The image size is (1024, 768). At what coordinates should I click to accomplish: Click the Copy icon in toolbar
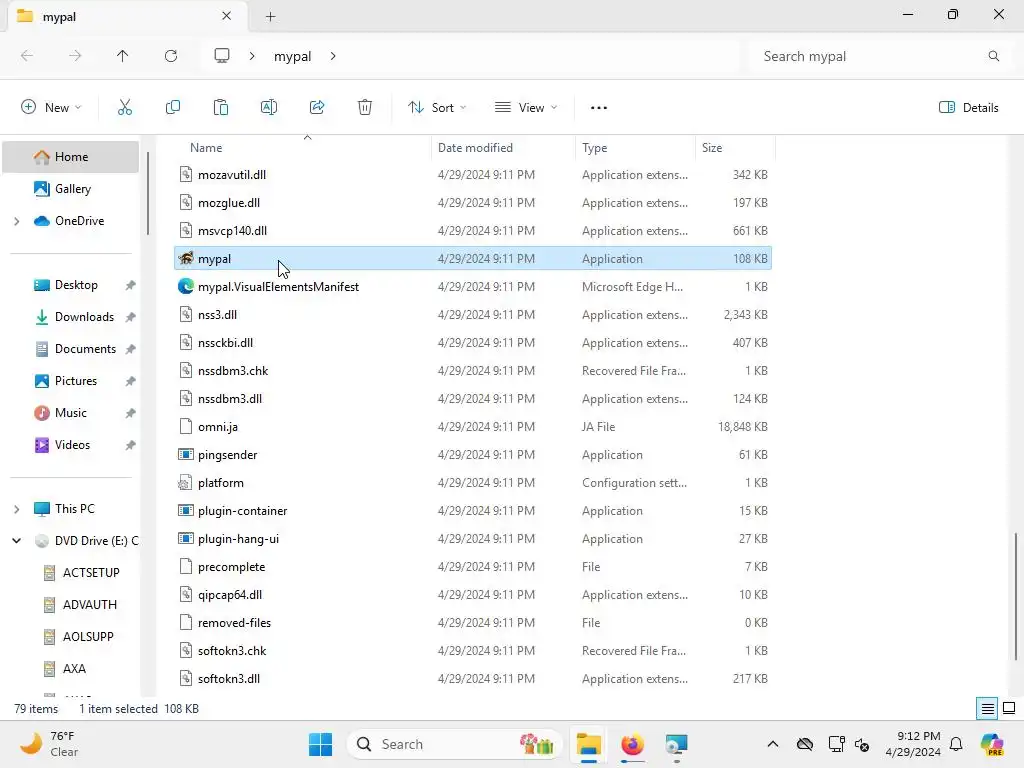coord(173,108)
